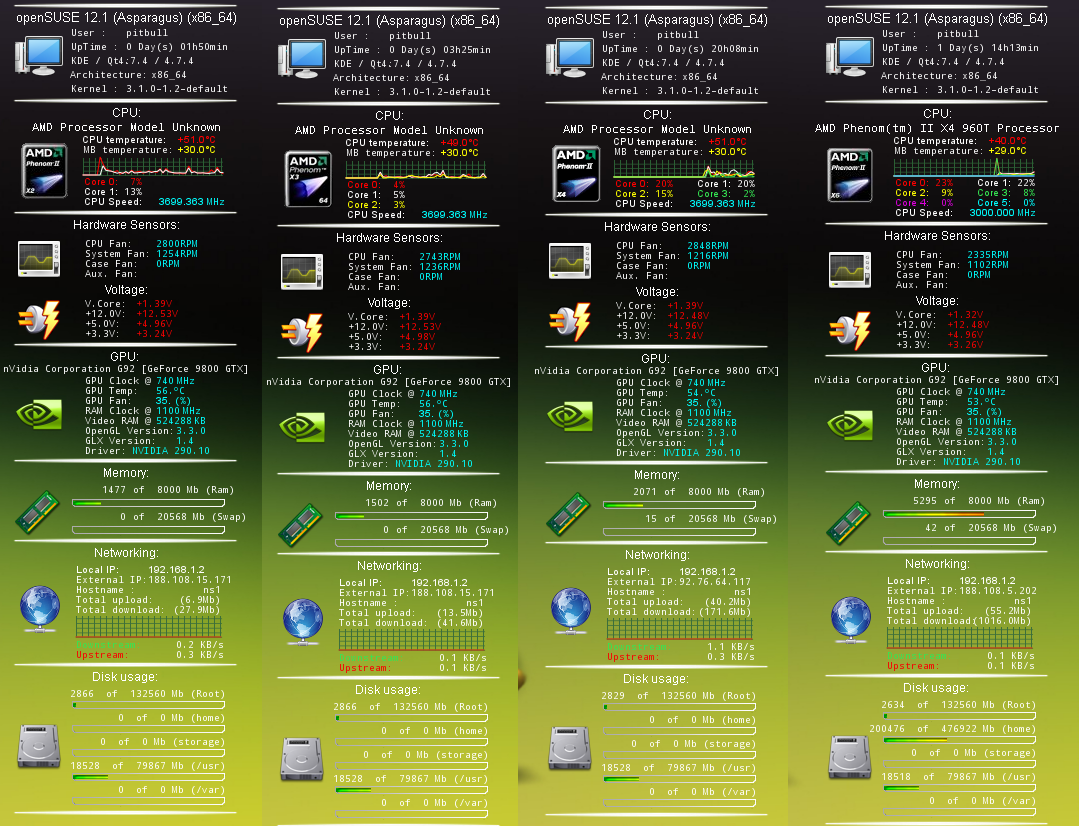
Task: Click computer icon beside UpTime 01h50min
Action: point(39,56)
